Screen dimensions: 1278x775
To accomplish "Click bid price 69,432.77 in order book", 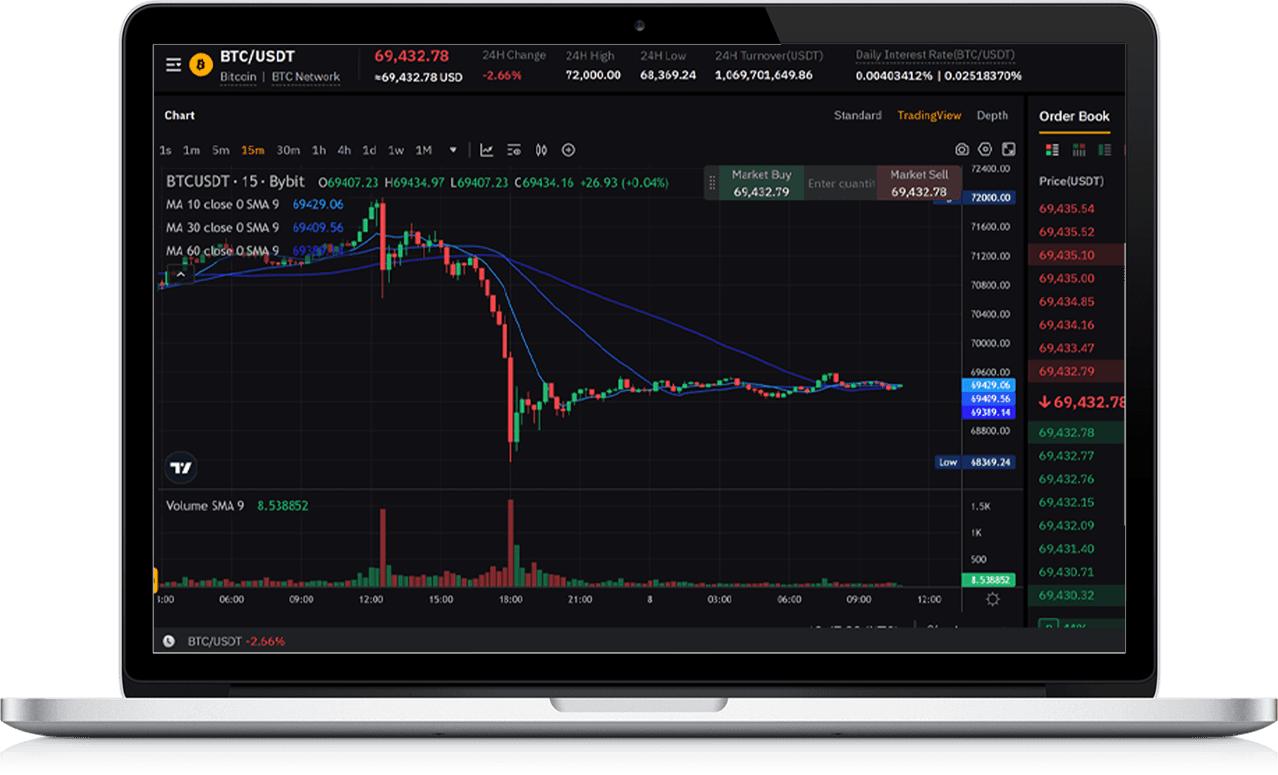I will point(1067,456).
